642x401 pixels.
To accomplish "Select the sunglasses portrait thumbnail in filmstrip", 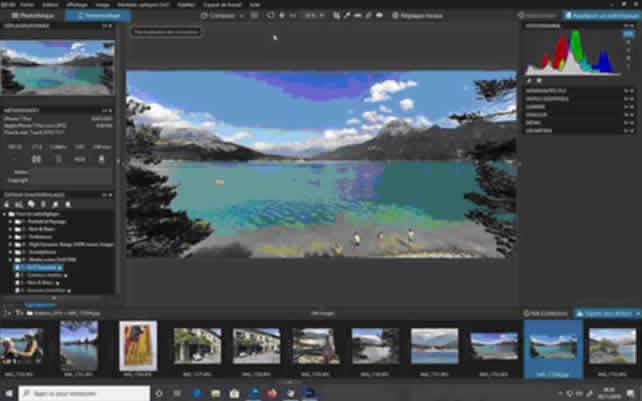I will [x=22, y=346].
